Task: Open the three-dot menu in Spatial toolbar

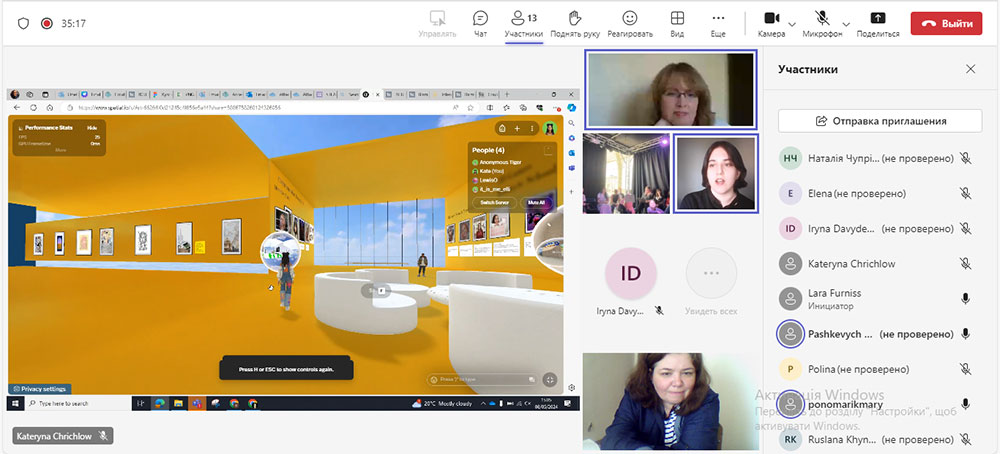Action: coord(532,129)
